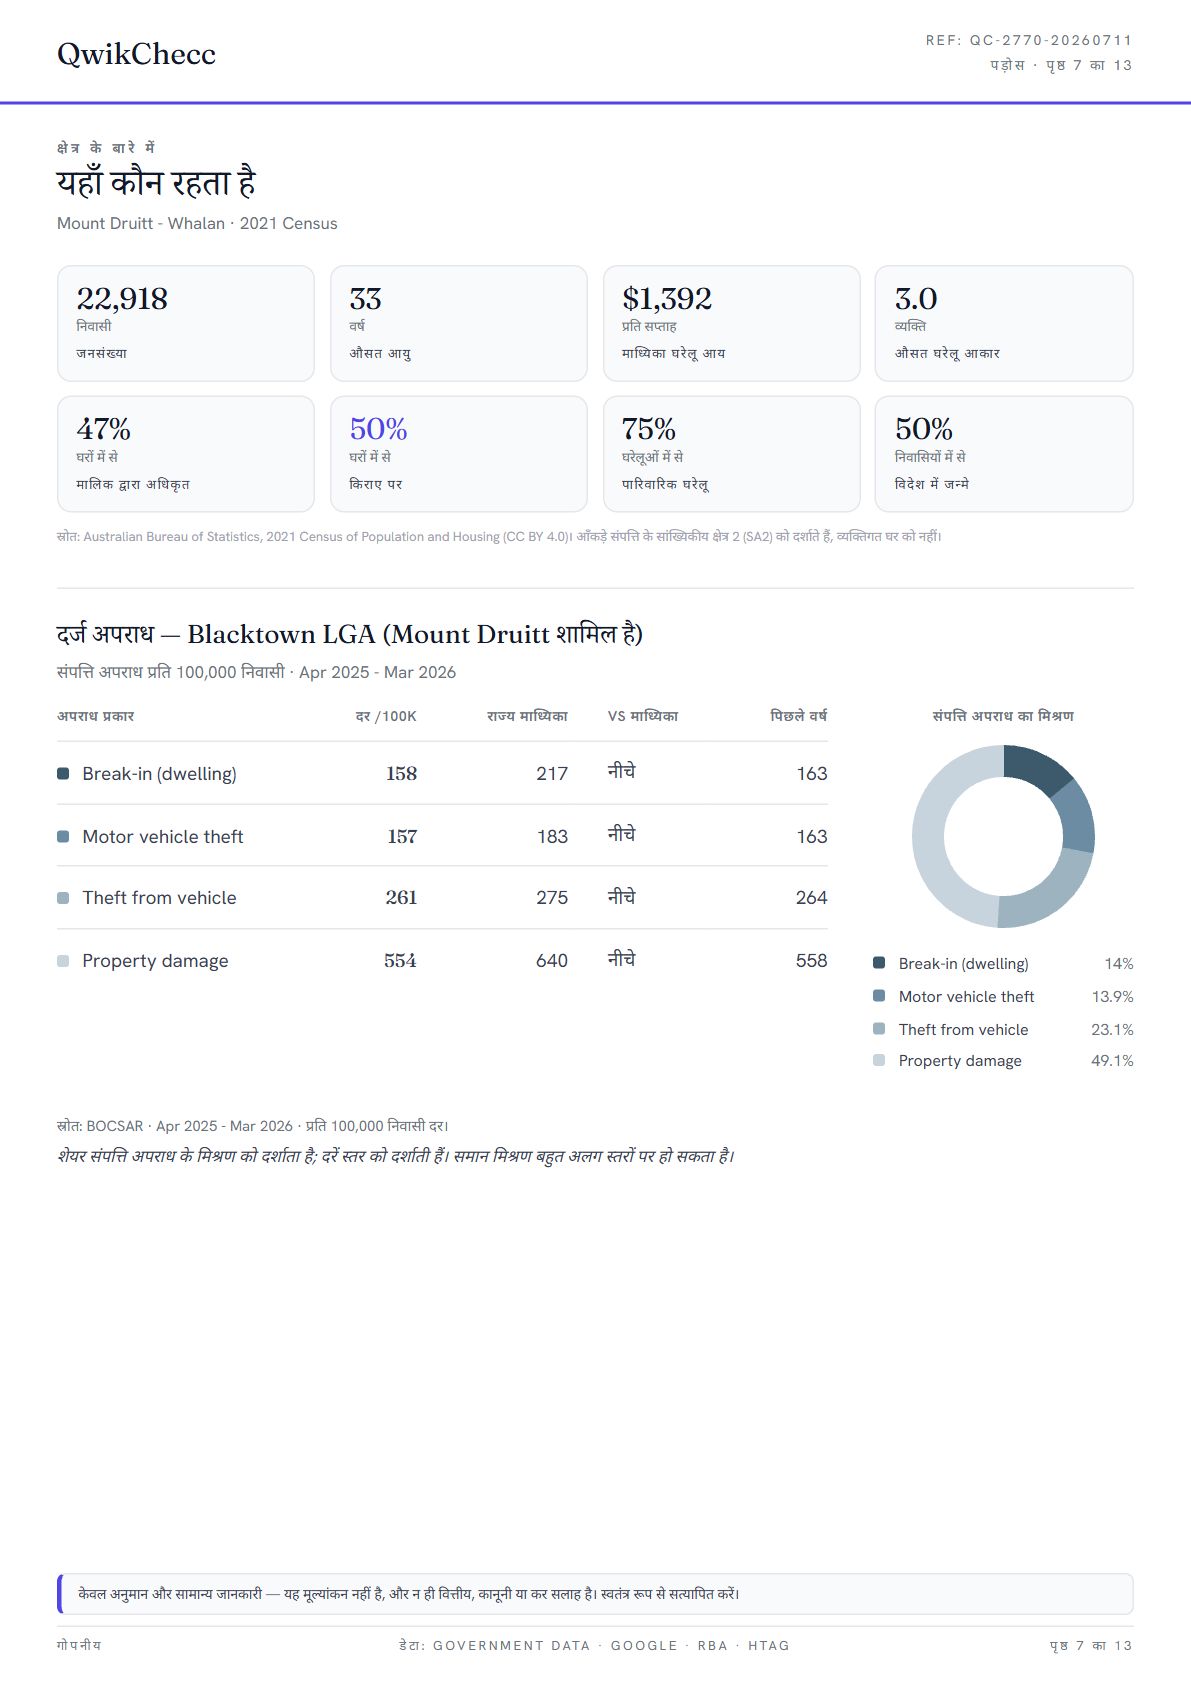Click the 'विदेश में जन्मे' label
Viewport: 1191px width, 1685px height.
coord(932,484)
